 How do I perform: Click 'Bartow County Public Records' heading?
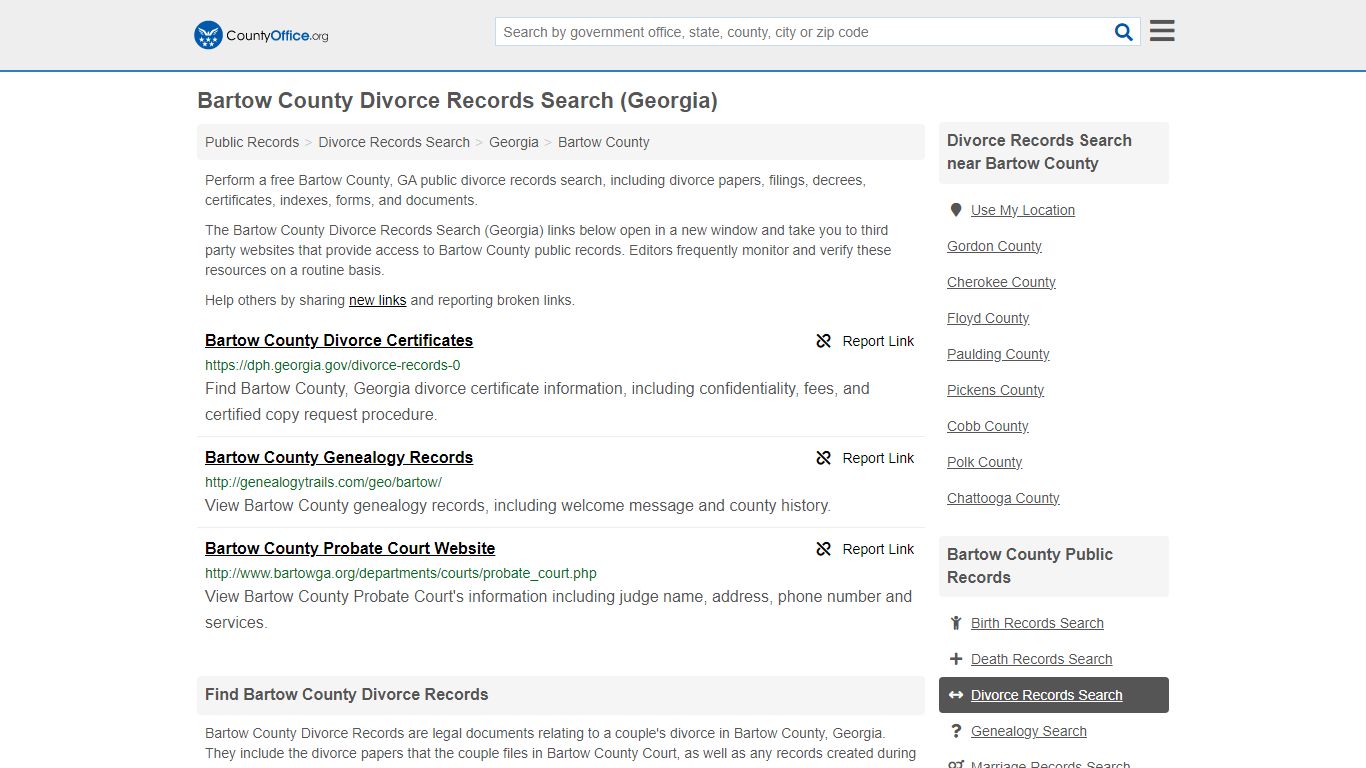click(x=1030, y=566)
